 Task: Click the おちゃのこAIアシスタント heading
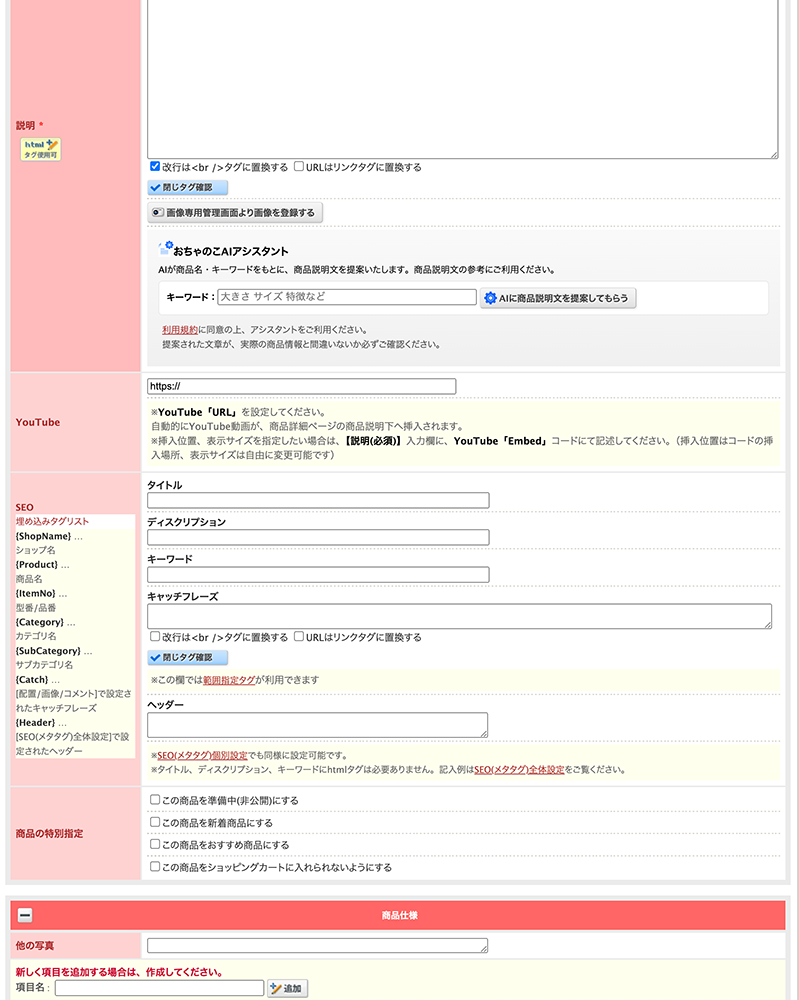coord(230,251)
